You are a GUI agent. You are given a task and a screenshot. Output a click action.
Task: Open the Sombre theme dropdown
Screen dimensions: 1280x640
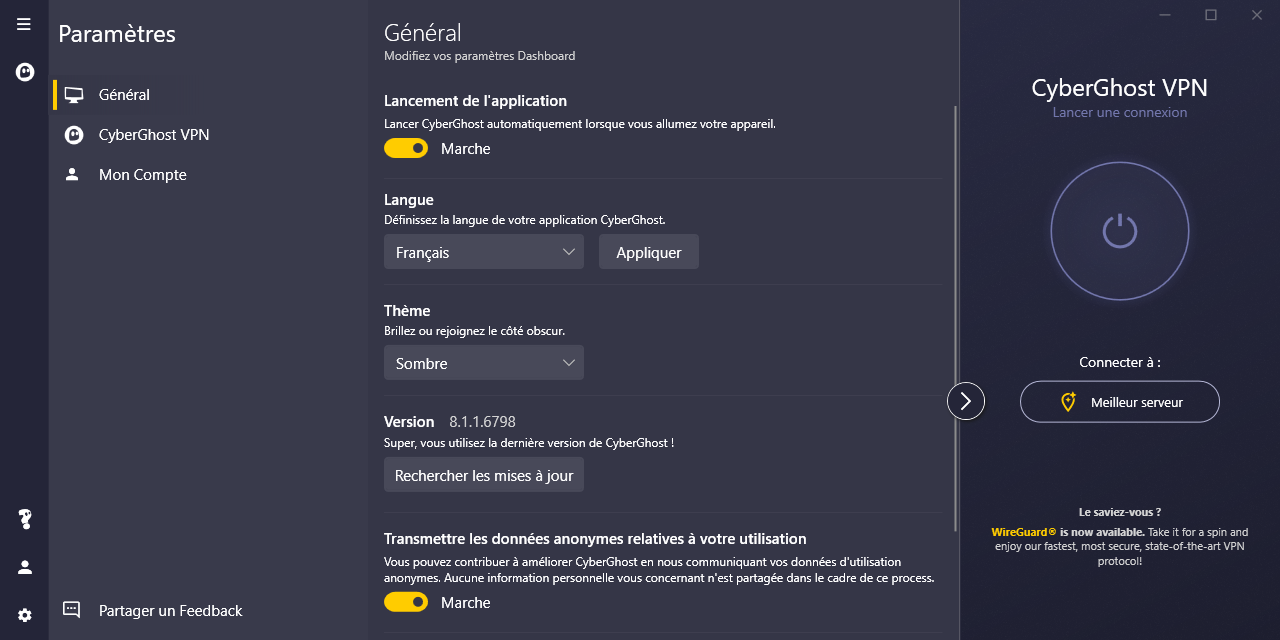[x=484, y=363]
